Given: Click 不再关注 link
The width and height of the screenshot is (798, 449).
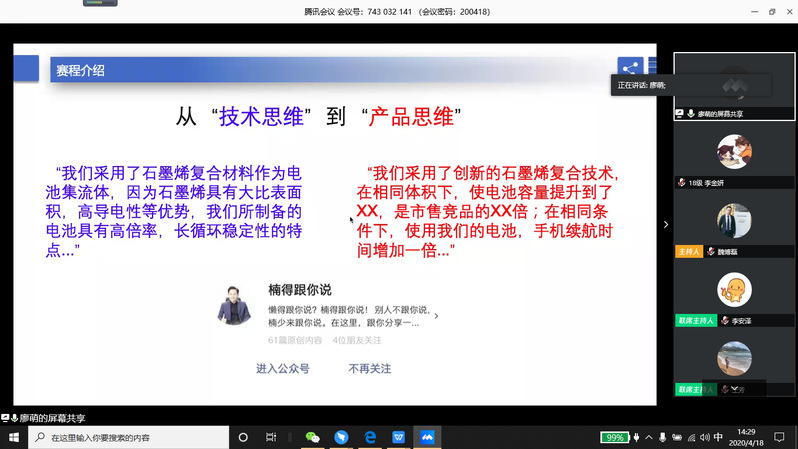Looking at the screenshot, I should tap(369, 369).
